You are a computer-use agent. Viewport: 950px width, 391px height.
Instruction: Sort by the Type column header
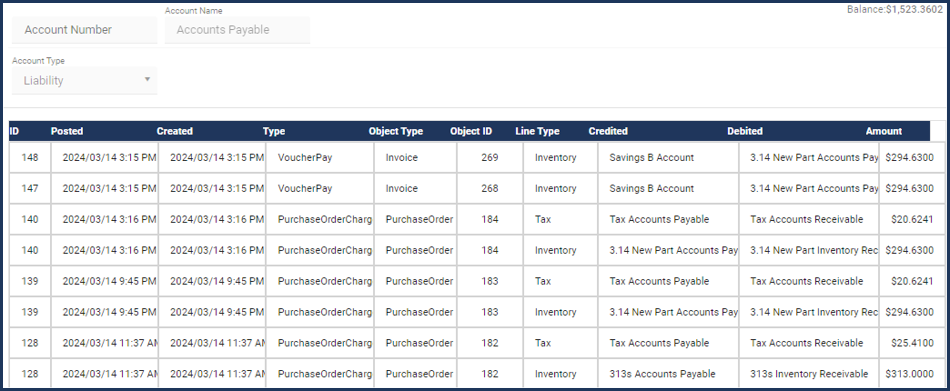coord(274,131)
